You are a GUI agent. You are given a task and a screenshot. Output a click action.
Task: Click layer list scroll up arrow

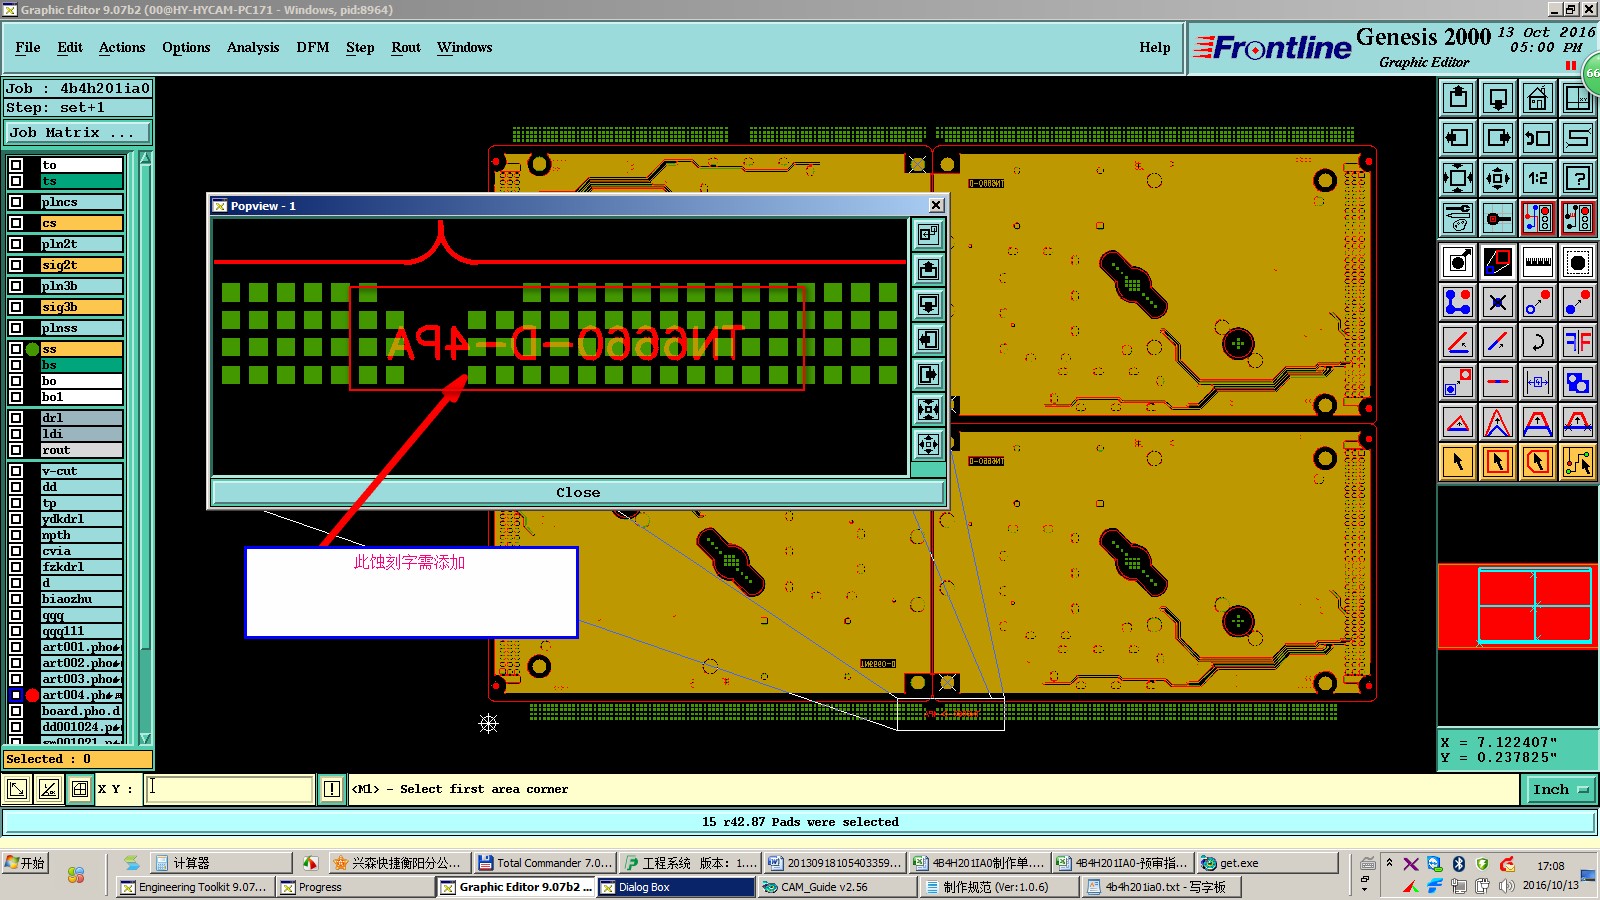[145, 158]
